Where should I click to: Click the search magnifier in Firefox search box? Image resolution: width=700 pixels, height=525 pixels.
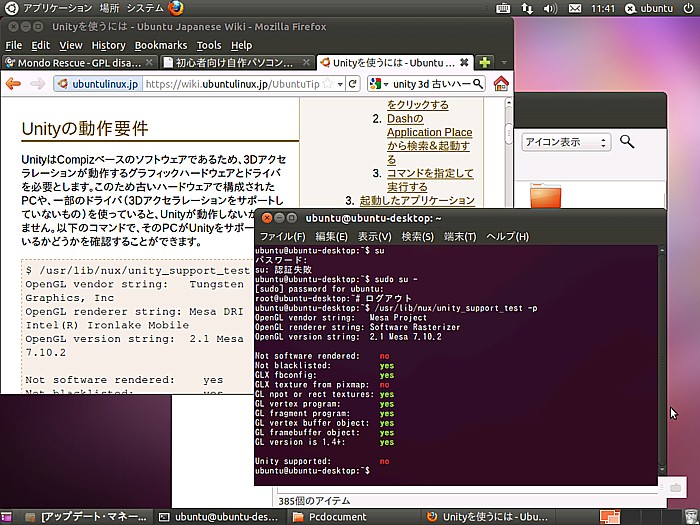pyautogui.click(x=478, y=83)
